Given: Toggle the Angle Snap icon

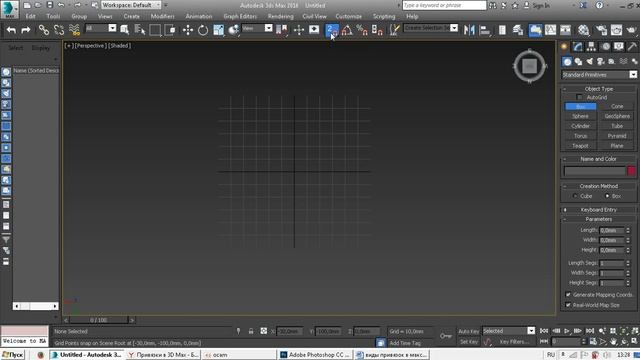Looking at the screenshot, I should [x=347, y=30].
